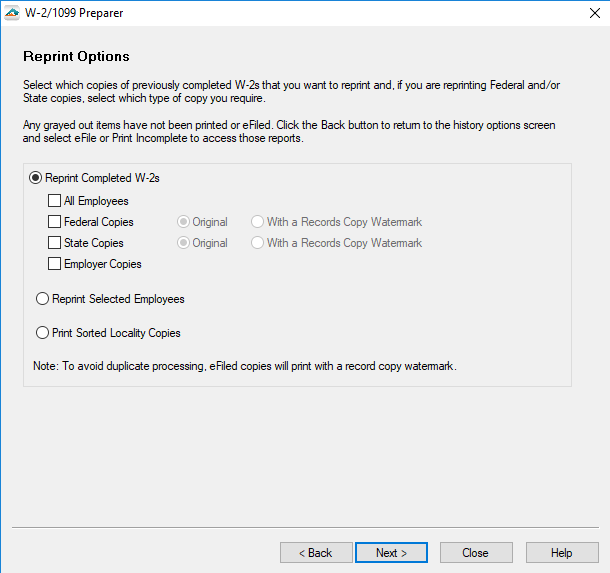The width and height of the screenshot is (610, 573).
Task: Go back with the Back button
Action: (315, 553)
